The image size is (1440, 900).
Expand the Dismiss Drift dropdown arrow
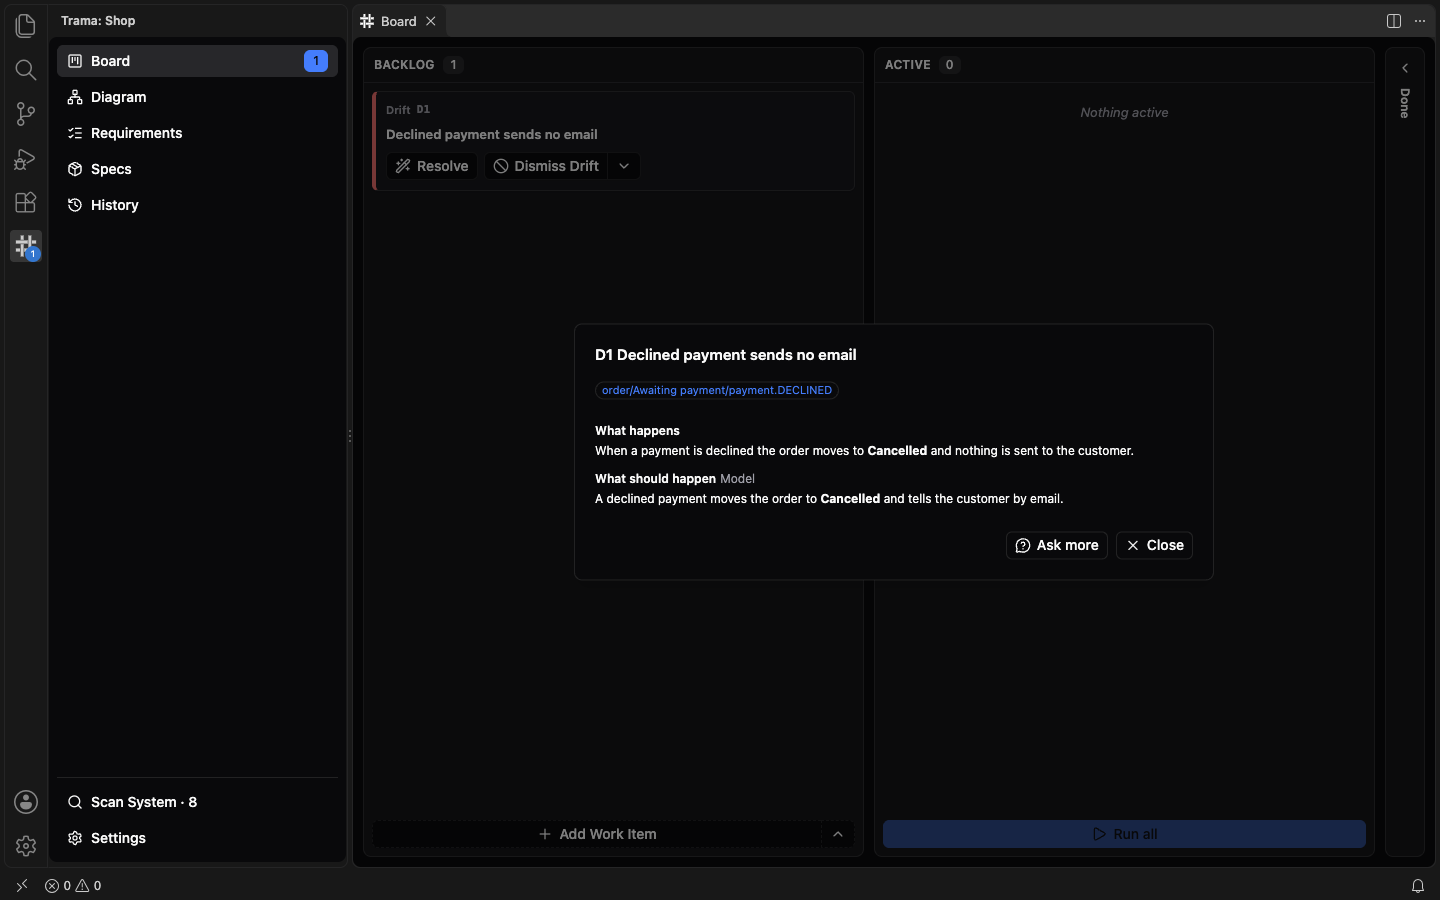coord(624,166)
